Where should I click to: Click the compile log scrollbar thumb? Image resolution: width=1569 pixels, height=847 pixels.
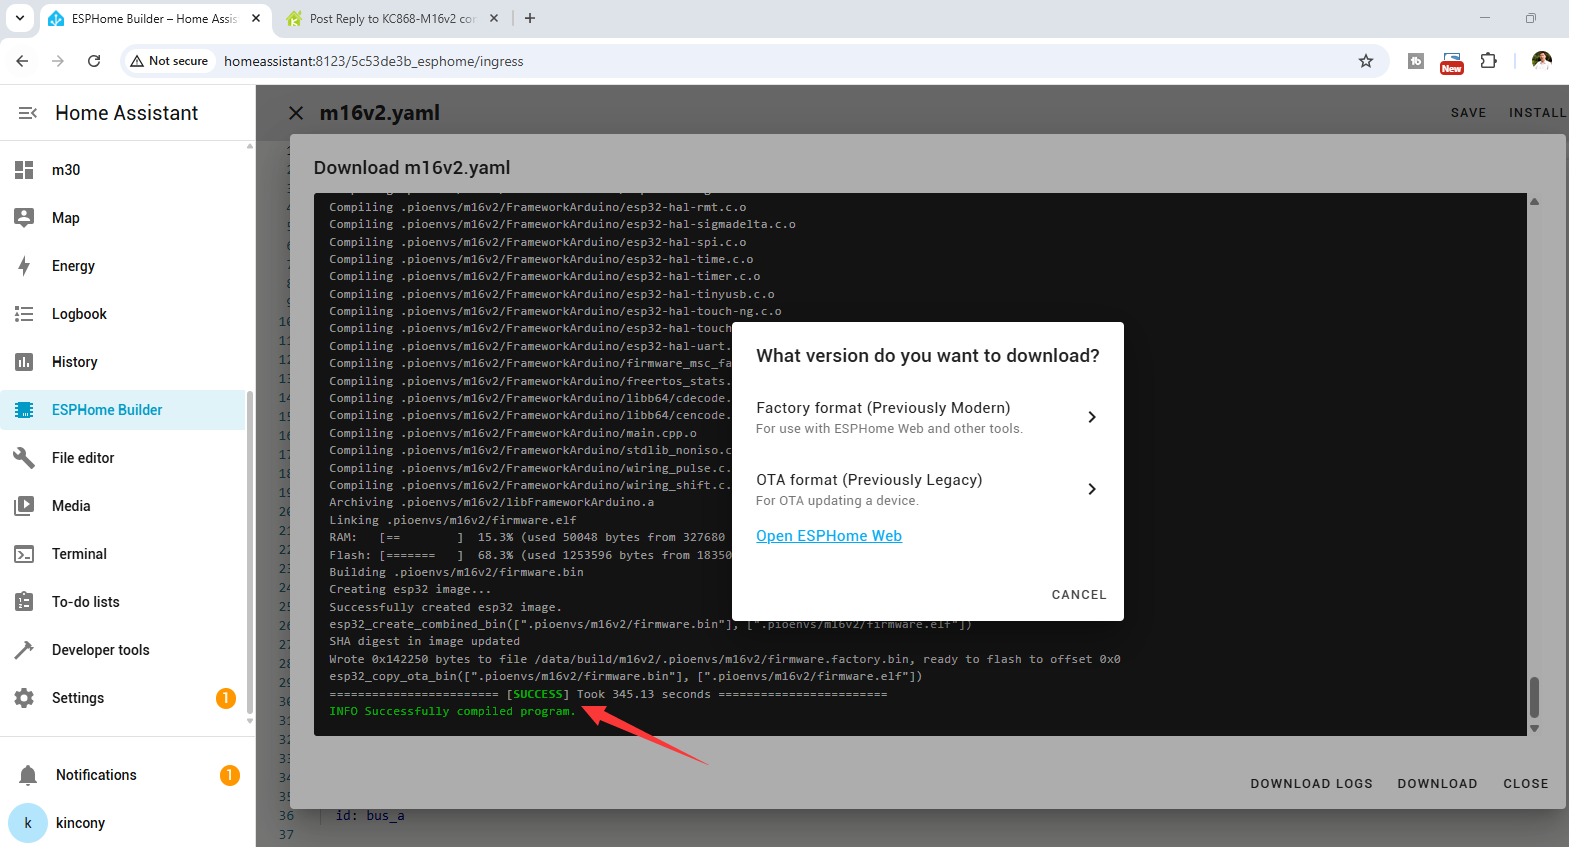click(1534, 697)
